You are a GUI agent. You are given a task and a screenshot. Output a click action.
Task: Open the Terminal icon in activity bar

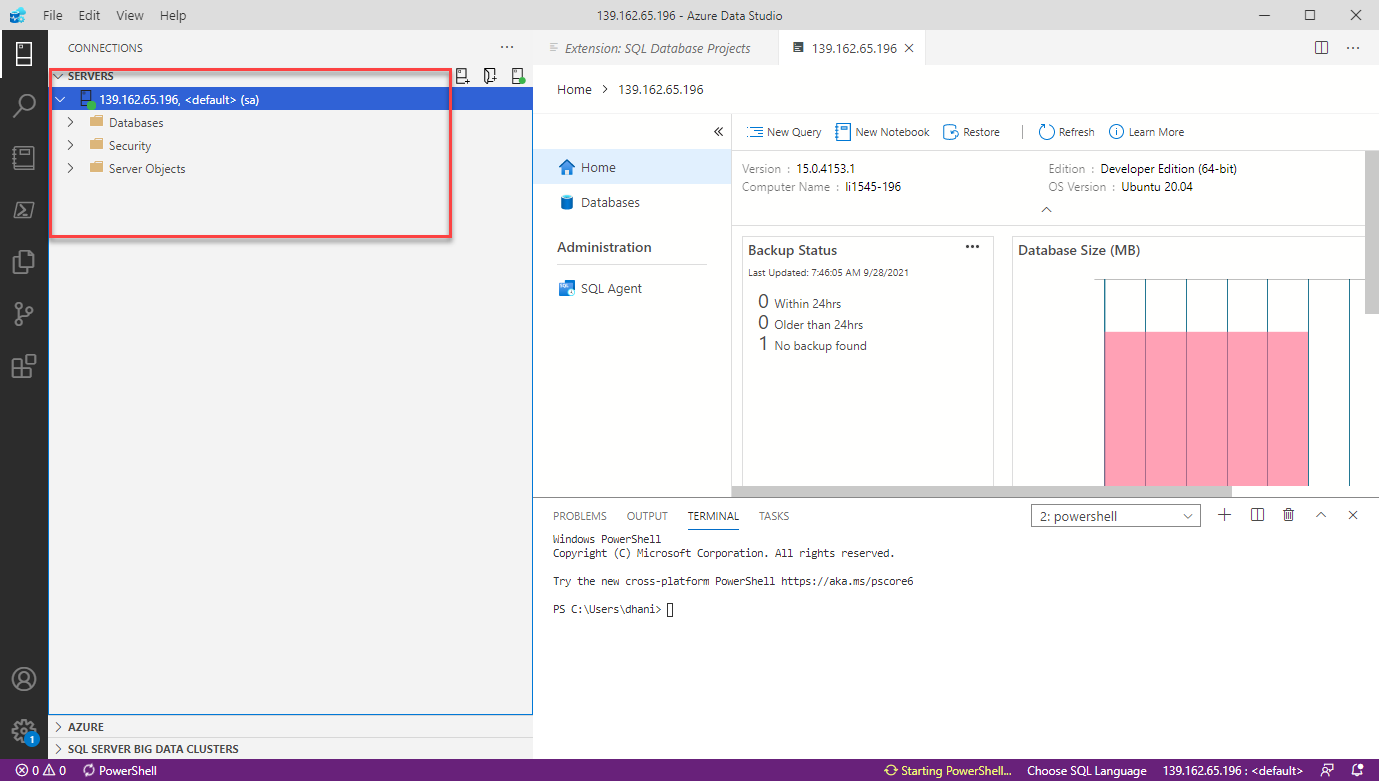coord(24,210)
